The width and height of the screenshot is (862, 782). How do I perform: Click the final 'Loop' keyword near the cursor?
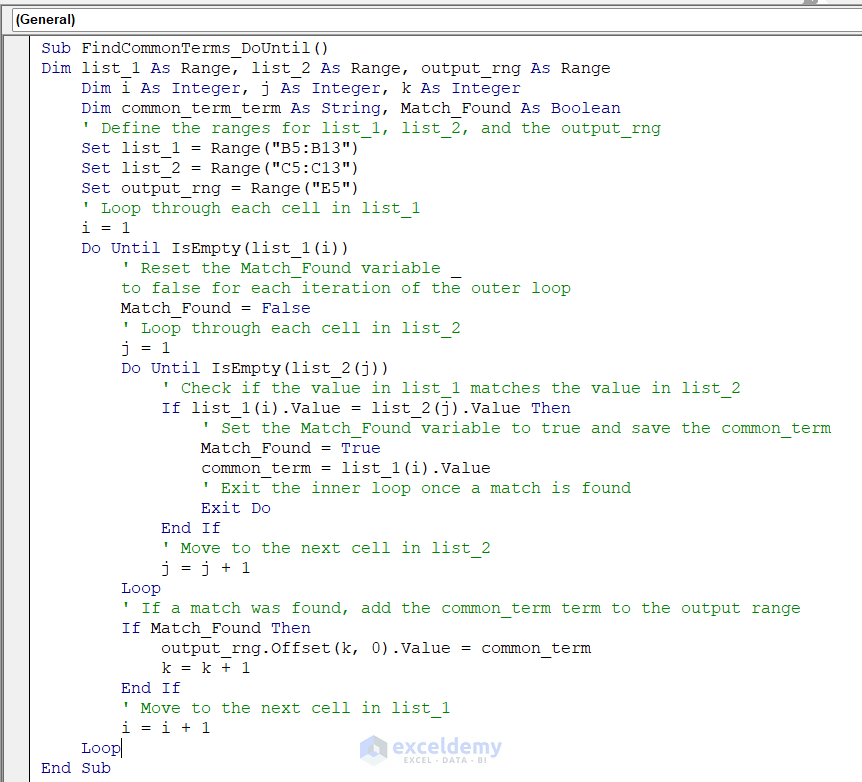click(100, 748)
